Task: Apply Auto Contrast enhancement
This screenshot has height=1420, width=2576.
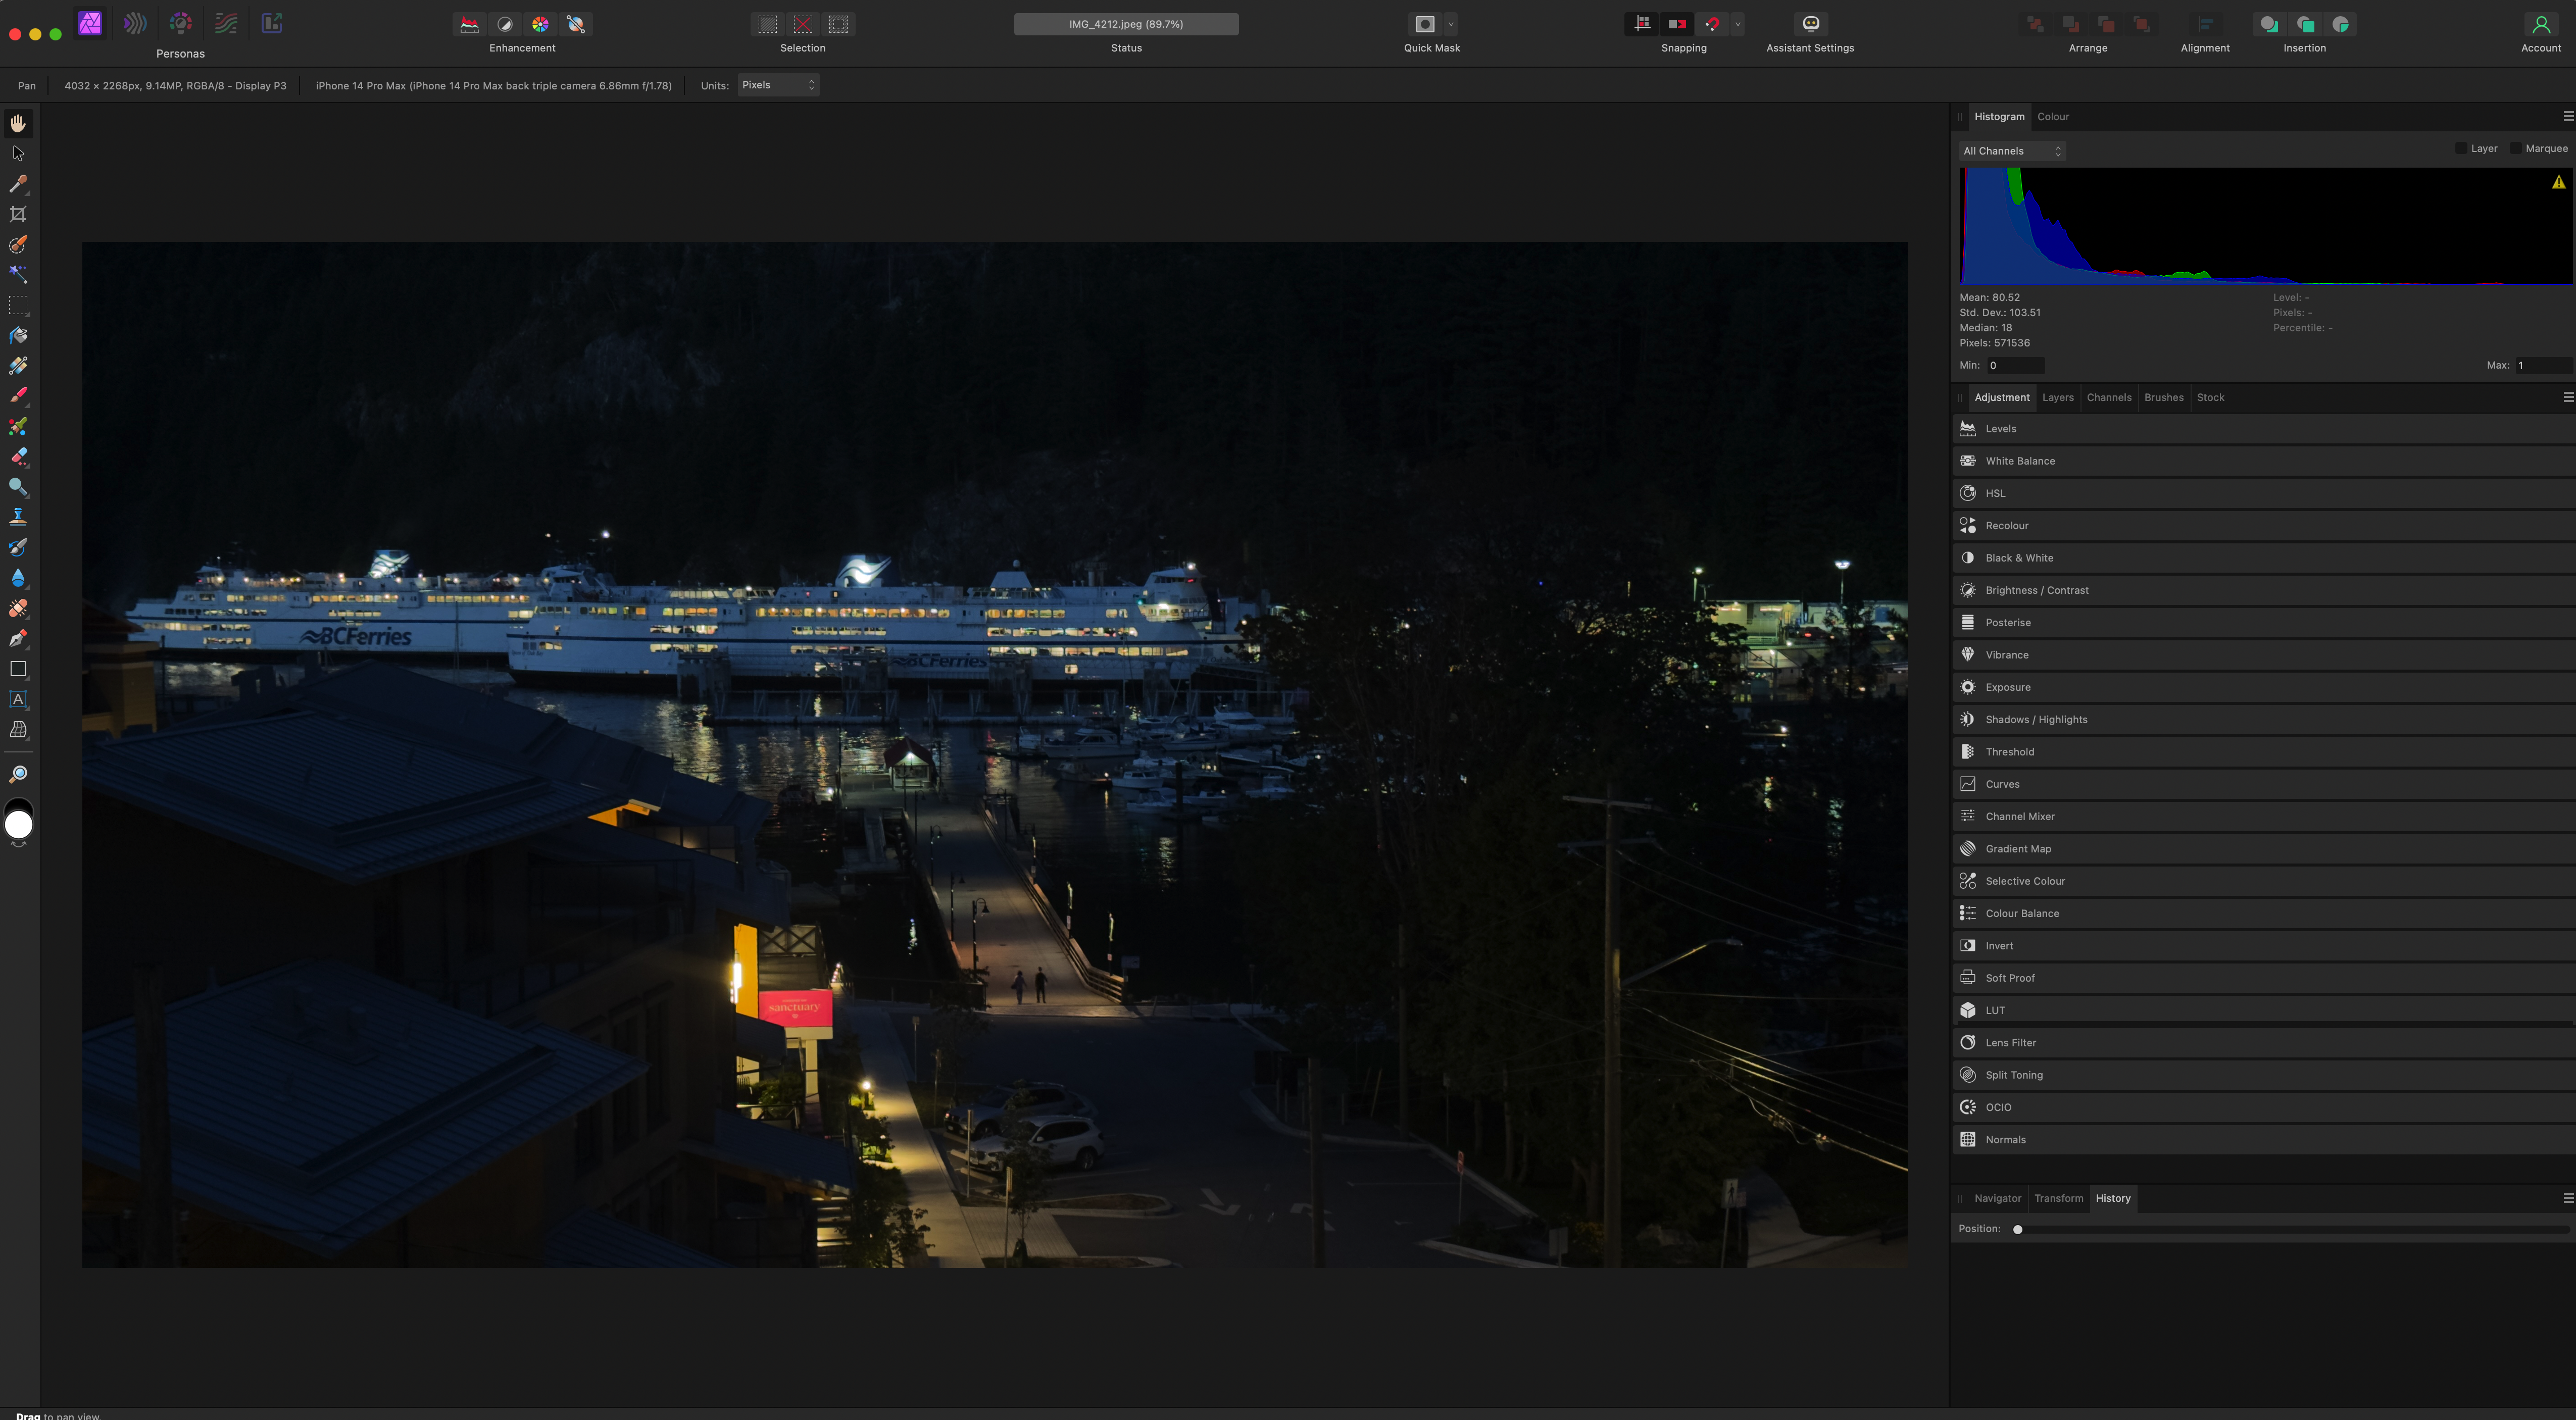Action: (x=505, y=24)
